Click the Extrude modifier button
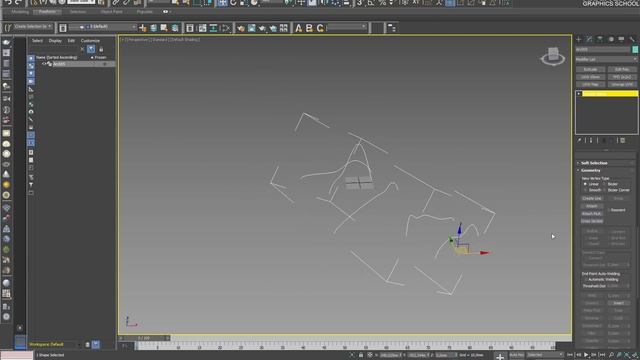Screen dimensions: 640x360 [590, 69]
